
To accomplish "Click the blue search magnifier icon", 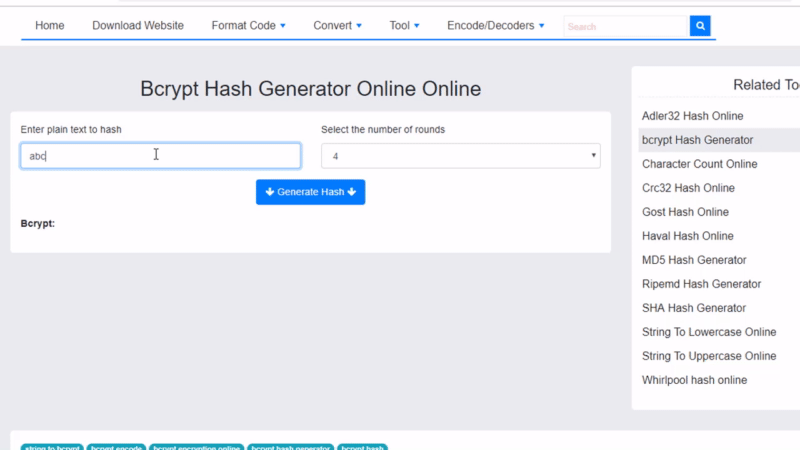I will [x=700, y=26].
